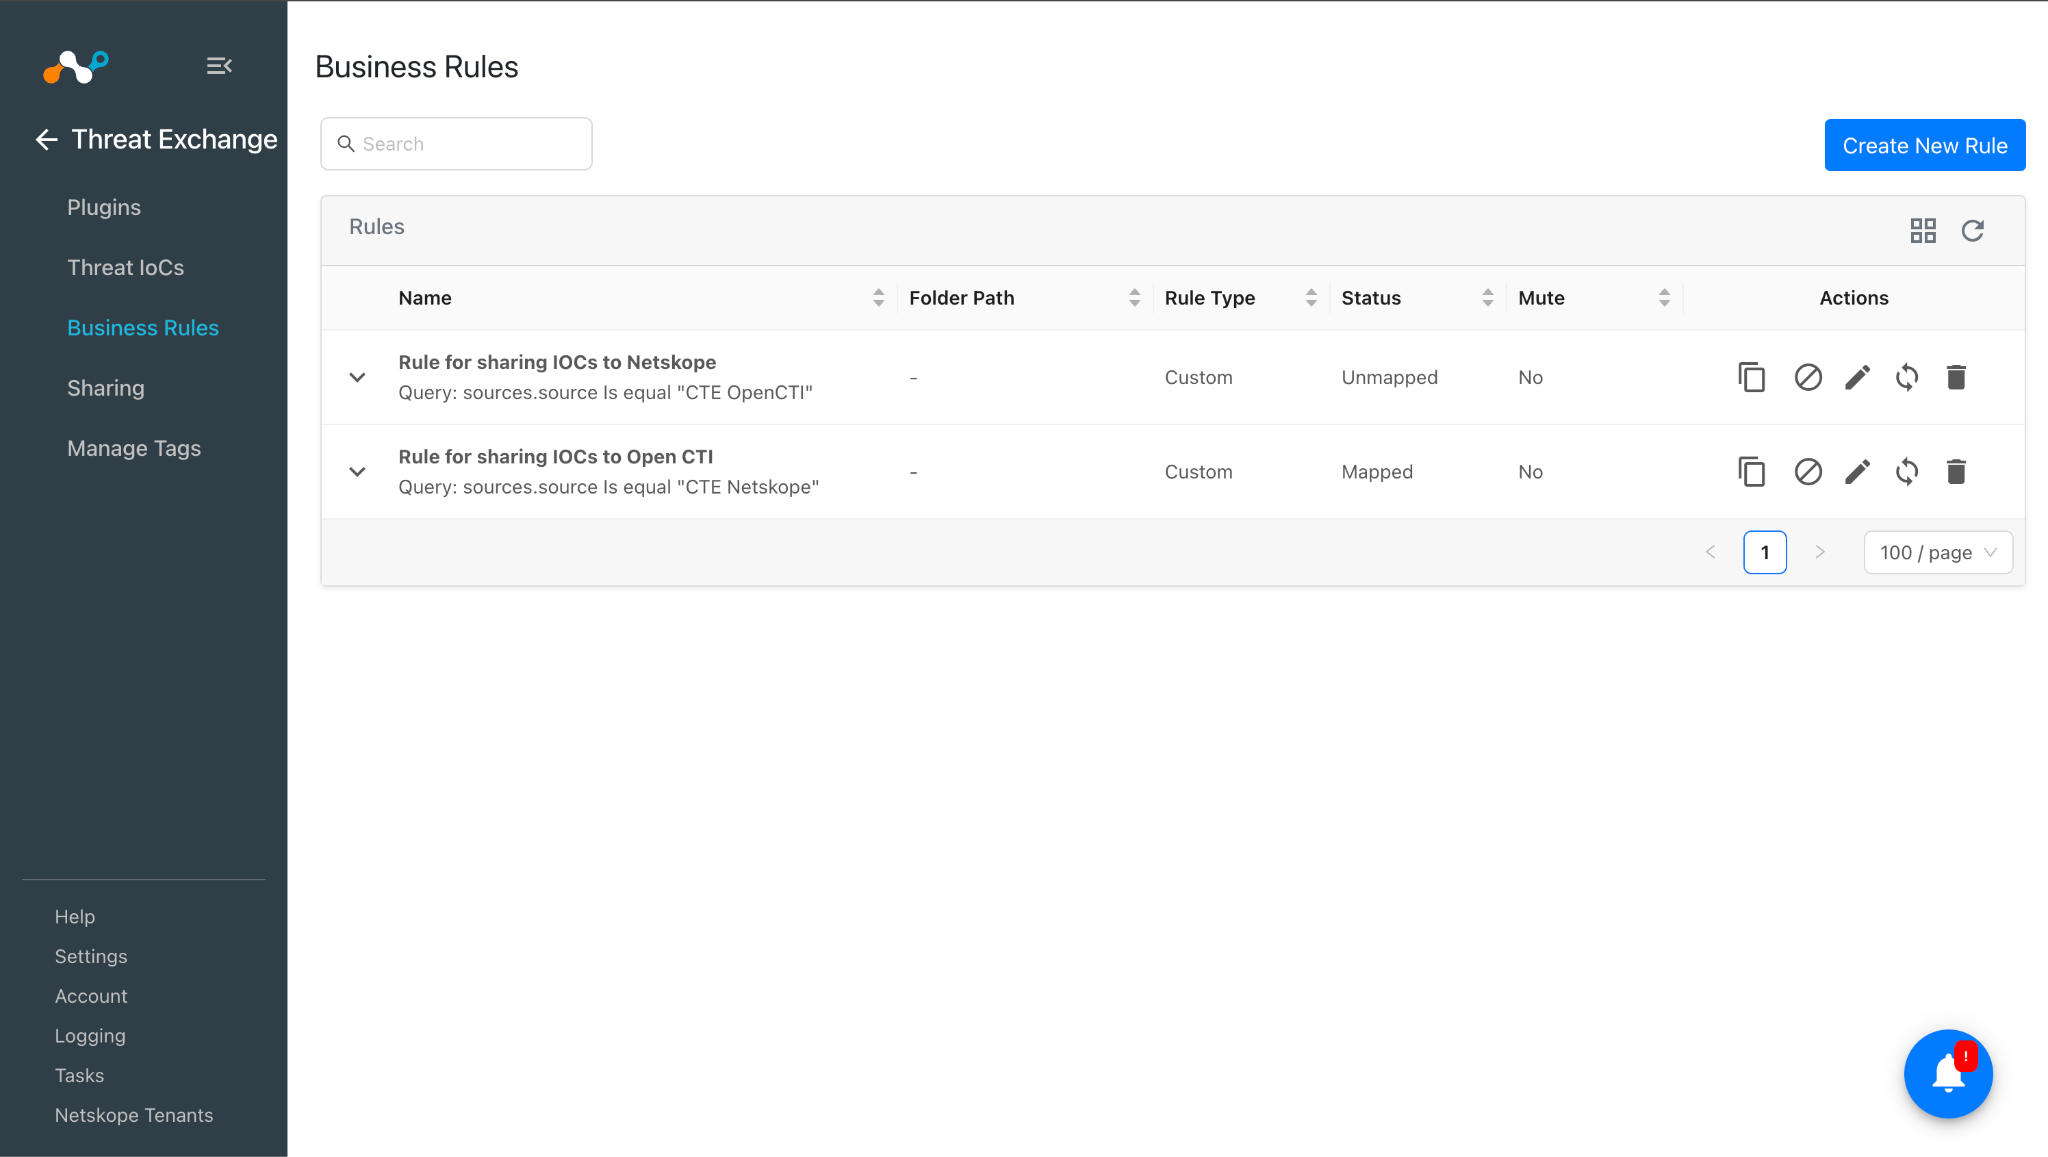2048x1157 pixels.
Task: Open the notification bell
Action: click(1948, 1074)
